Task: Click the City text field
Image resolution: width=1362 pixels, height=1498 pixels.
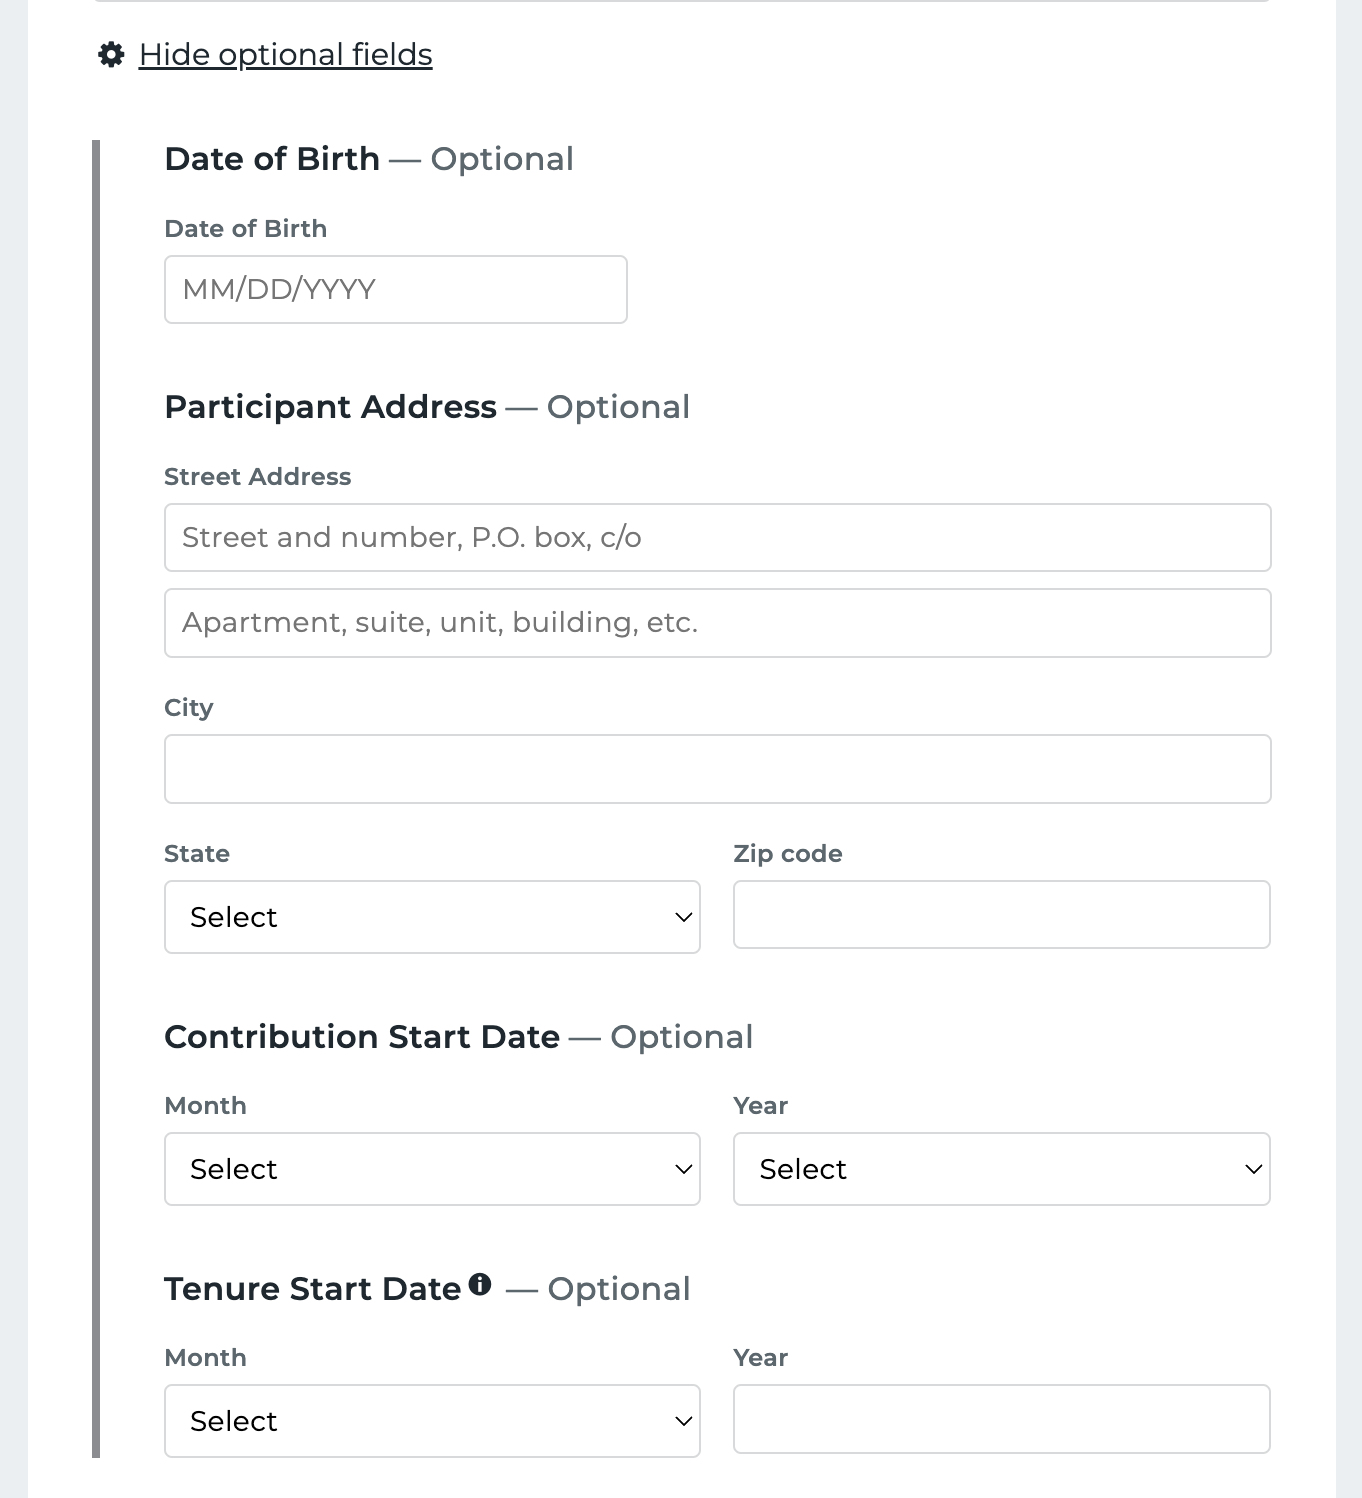Action: click(x=718, y=769)
